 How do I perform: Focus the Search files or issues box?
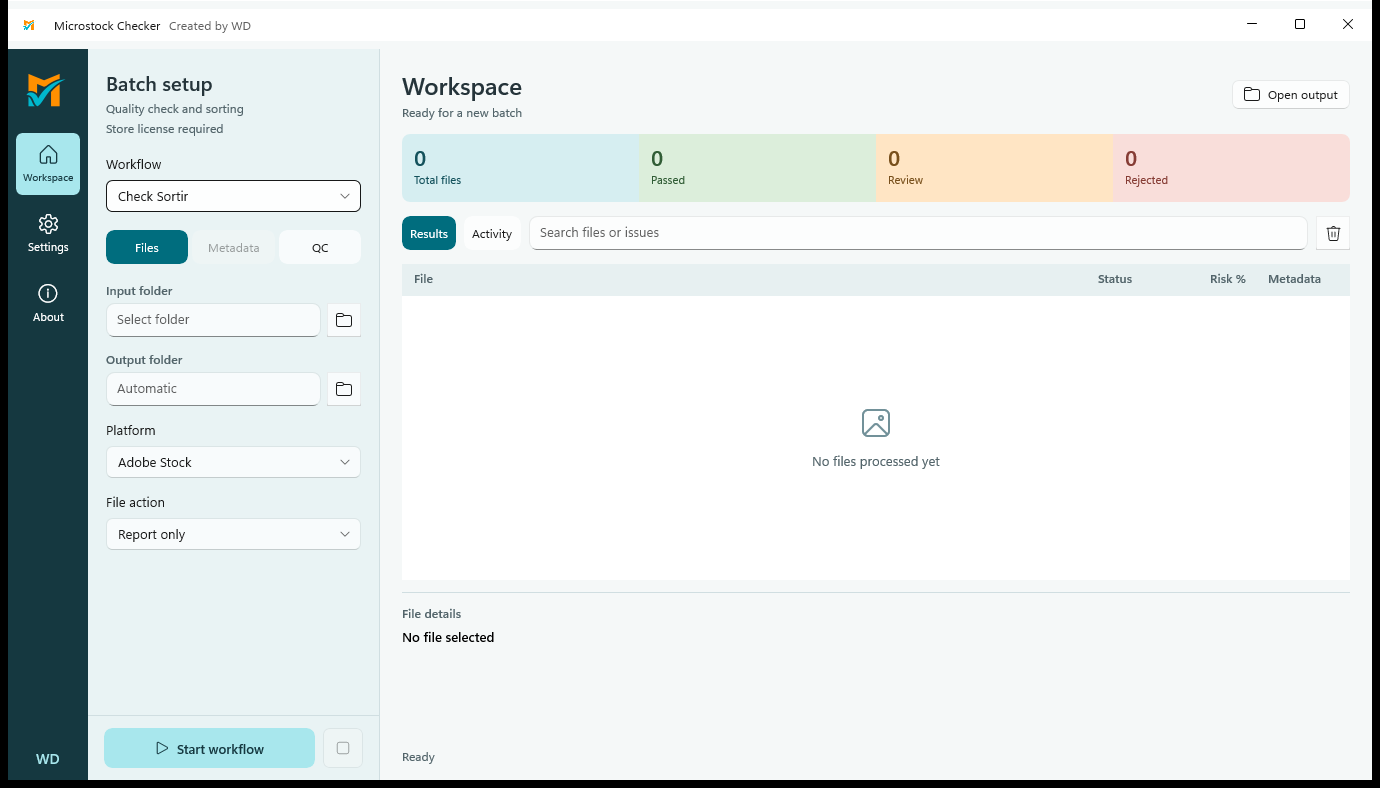pyautogui.click(x=918, y=233)
